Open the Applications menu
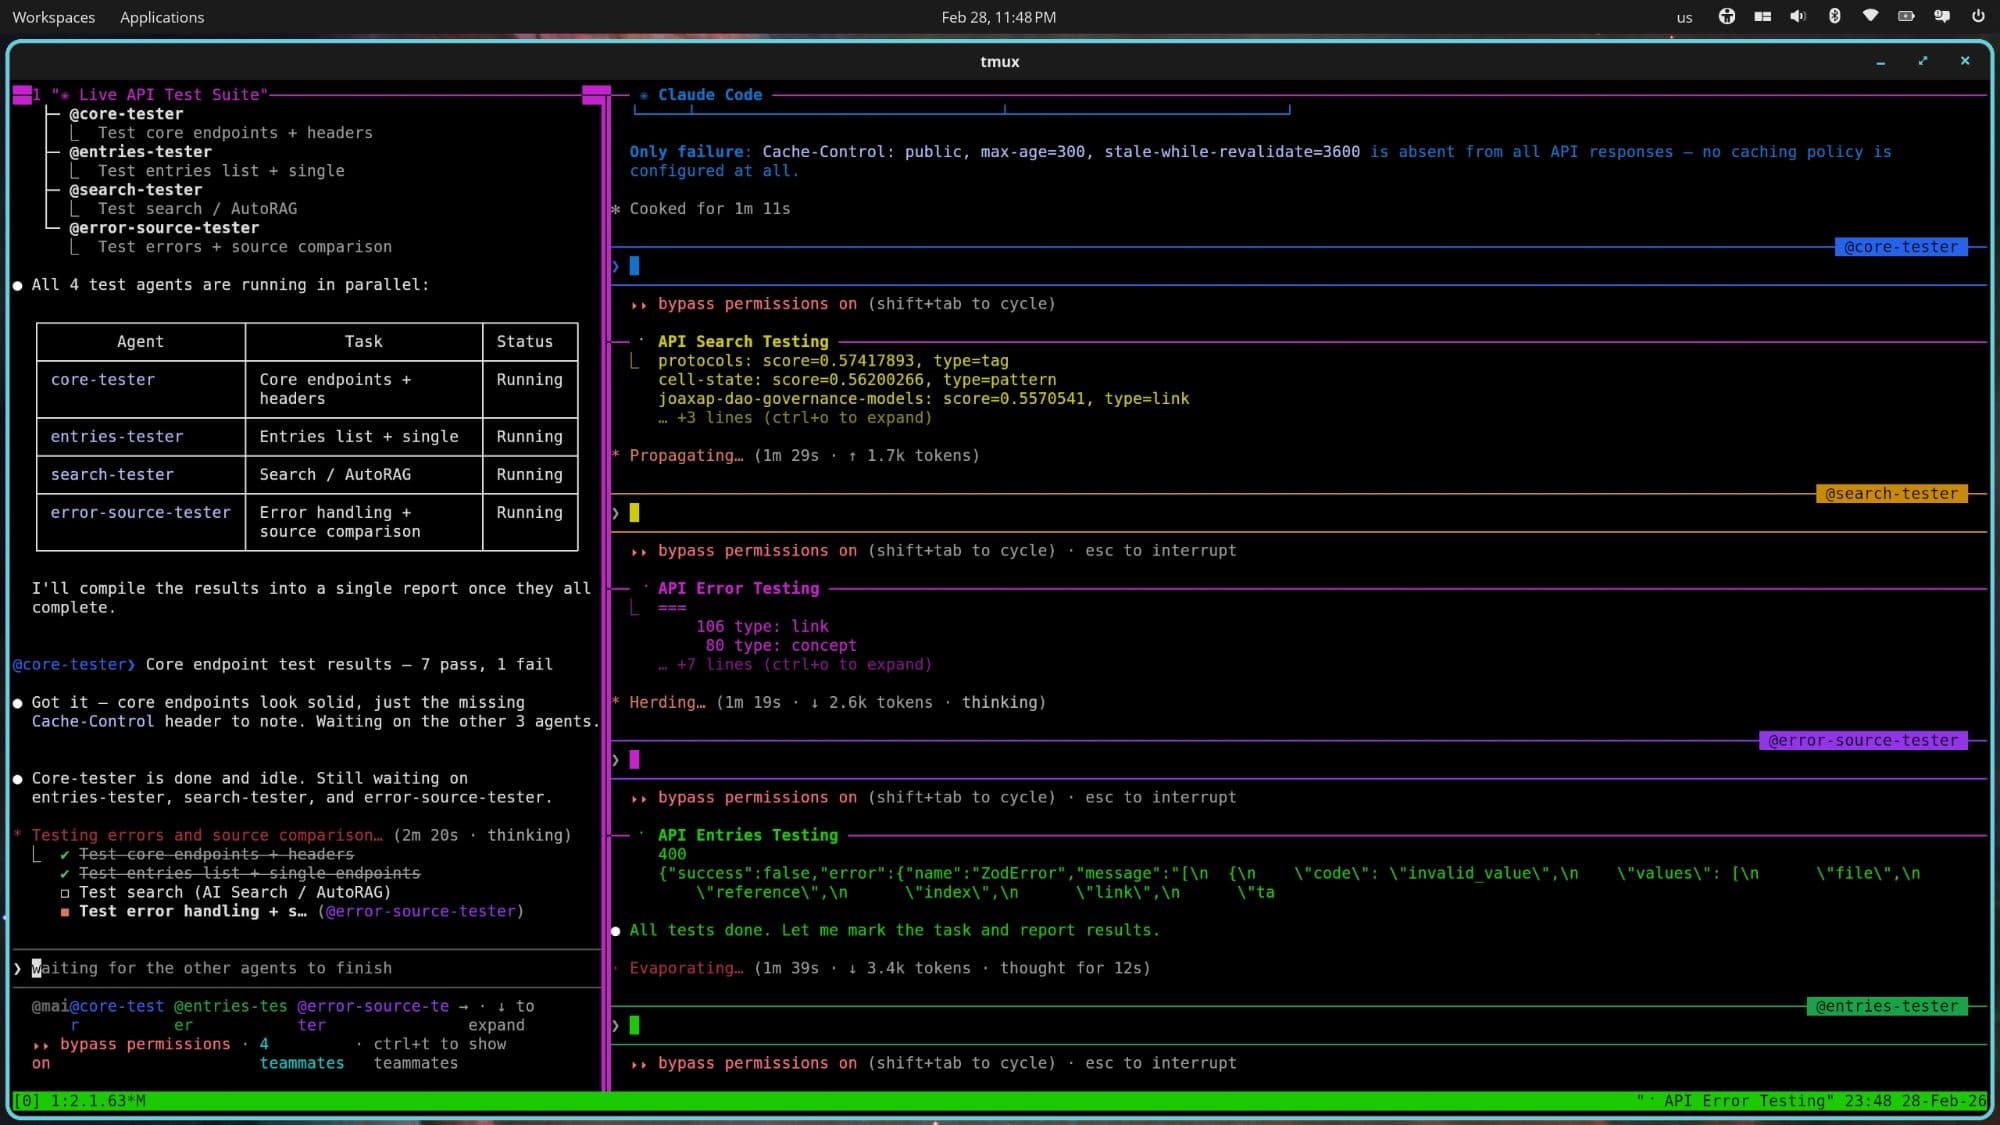The image size is (2000, 1125). [162, 17]
